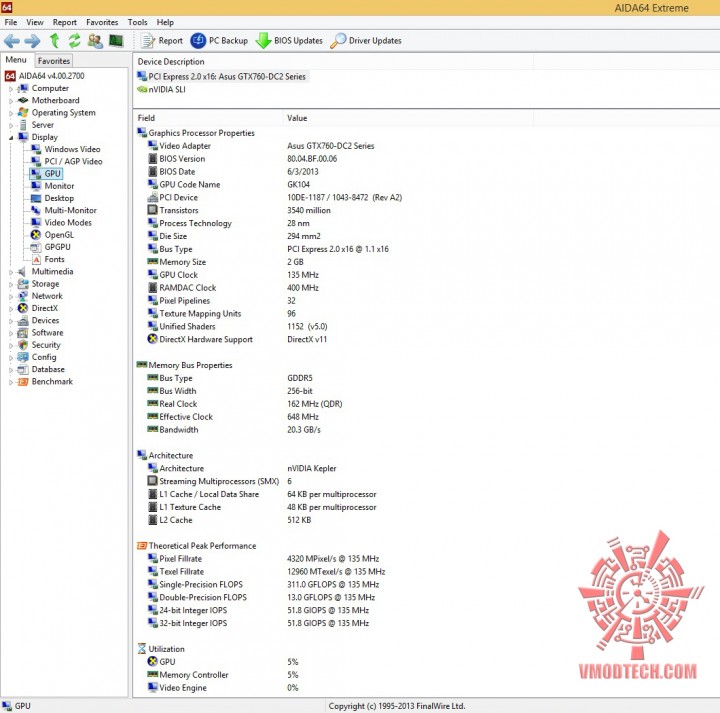This screenshot has width=720, height=713.
Task: Open the users manage toolbar icon
Action: click(x=95, y=41)
